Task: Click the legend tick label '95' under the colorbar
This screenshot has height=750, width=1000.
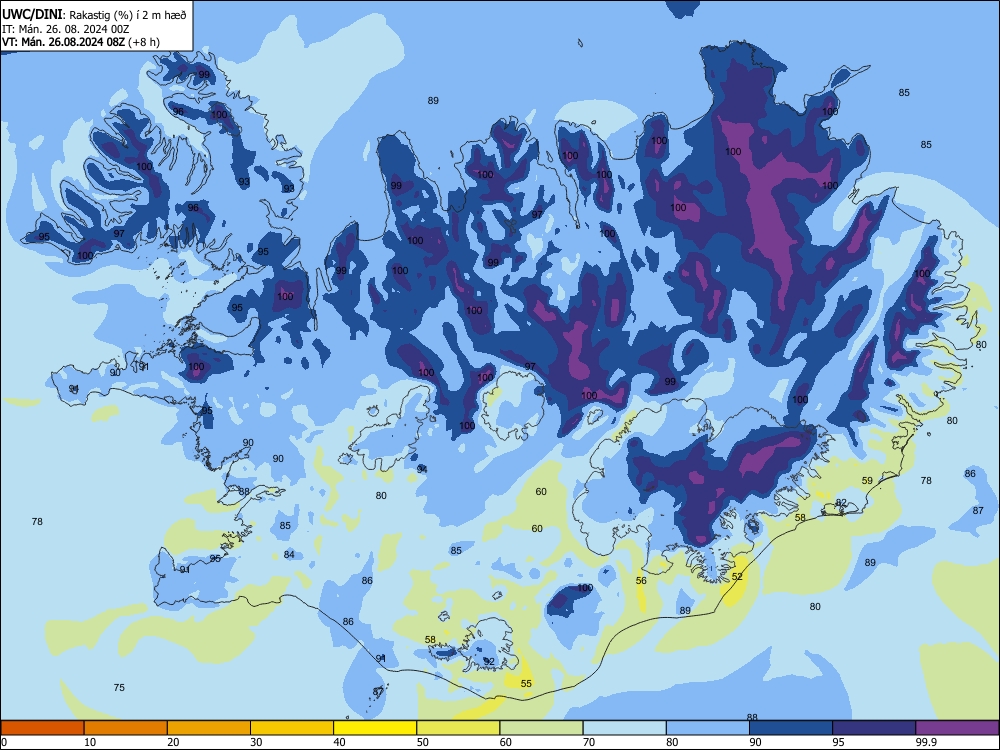Action: [x=839, y=742]
